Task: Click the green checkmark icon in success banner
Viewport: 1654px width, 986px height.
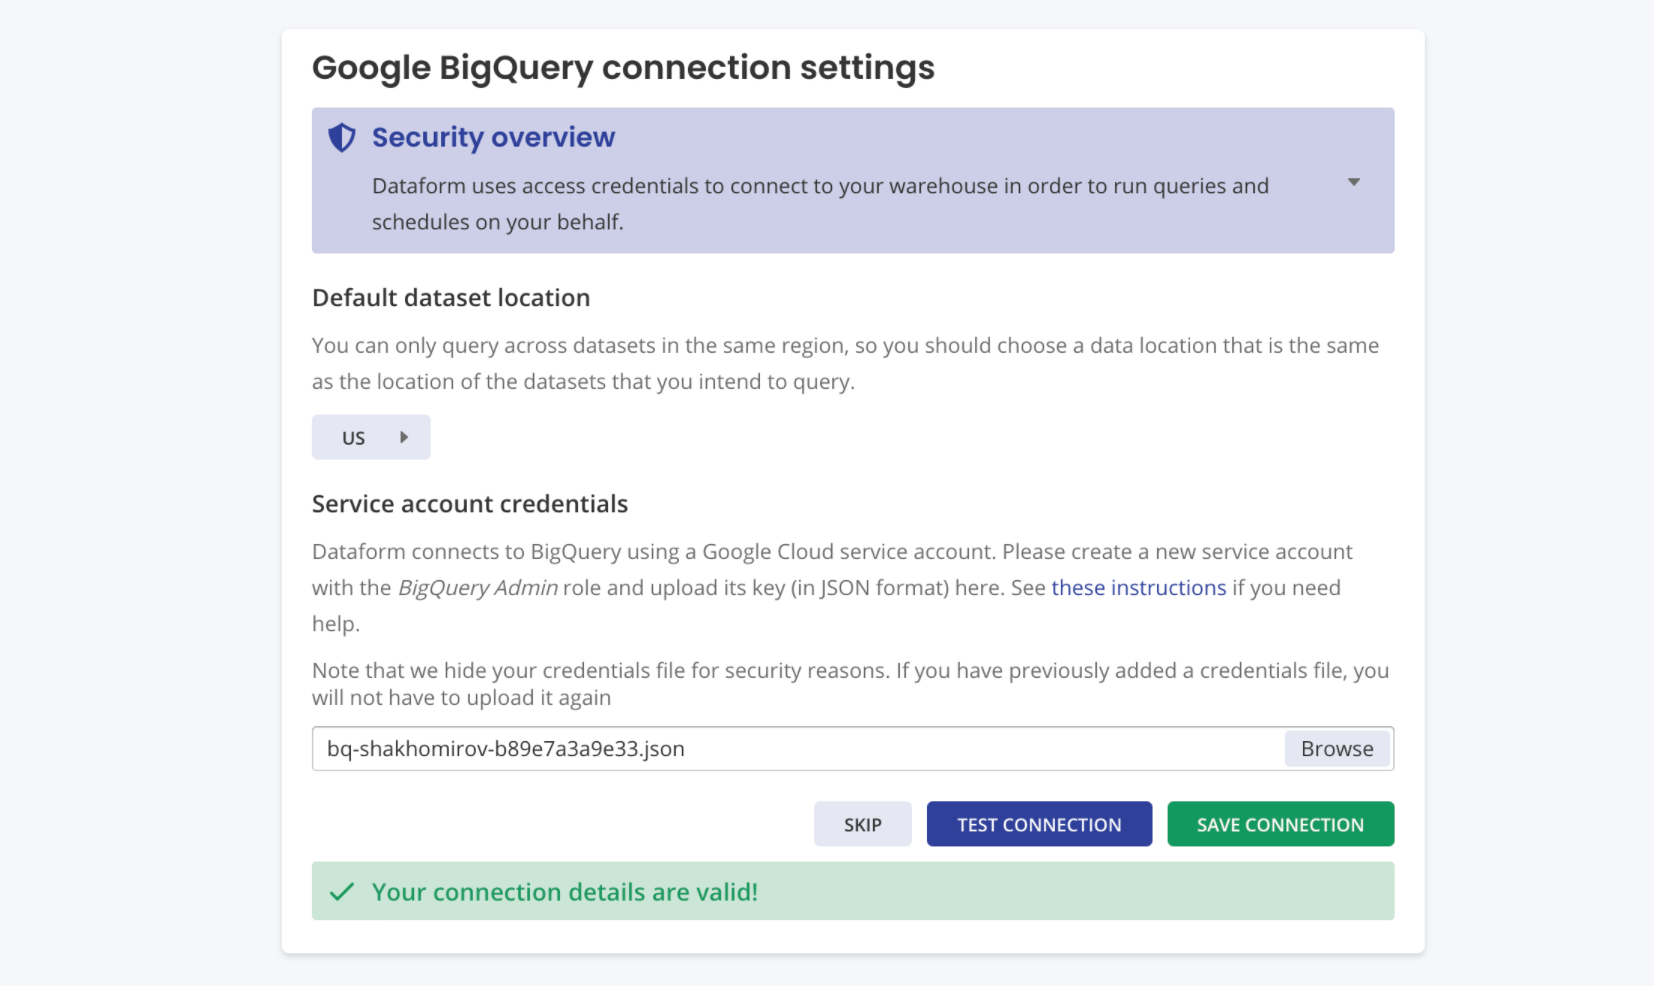Action: [342, 892]
